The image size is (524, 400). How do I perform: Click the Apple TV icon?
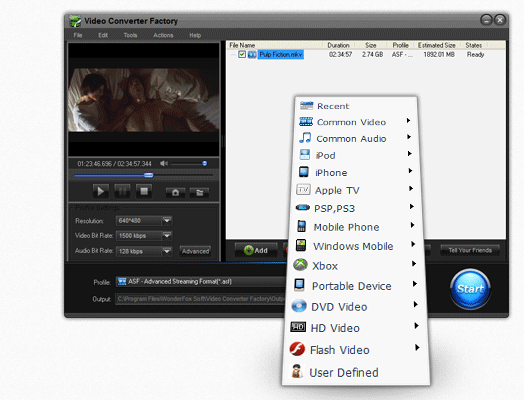[x=303, y=189]
